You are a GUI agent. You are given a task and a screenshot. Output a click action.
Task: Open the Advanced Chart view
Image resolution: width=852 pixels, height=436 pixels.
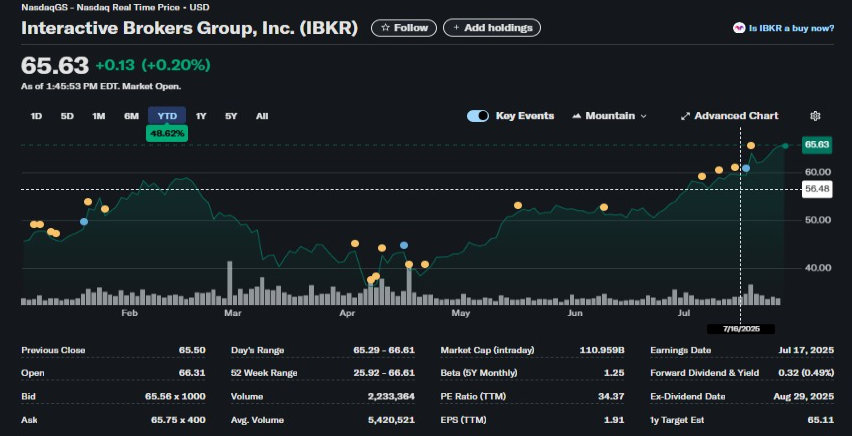730,116
